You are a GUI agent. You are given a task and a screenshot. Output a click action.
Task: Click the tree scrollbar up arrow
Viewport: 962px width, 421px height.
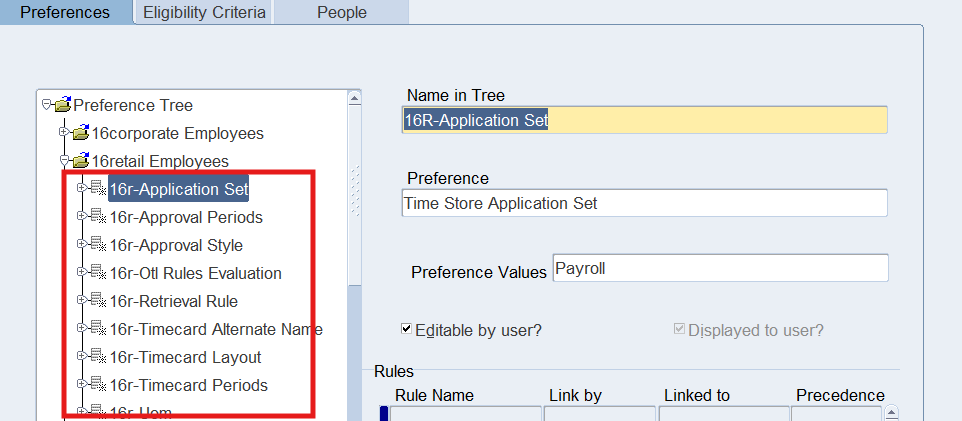354,98
